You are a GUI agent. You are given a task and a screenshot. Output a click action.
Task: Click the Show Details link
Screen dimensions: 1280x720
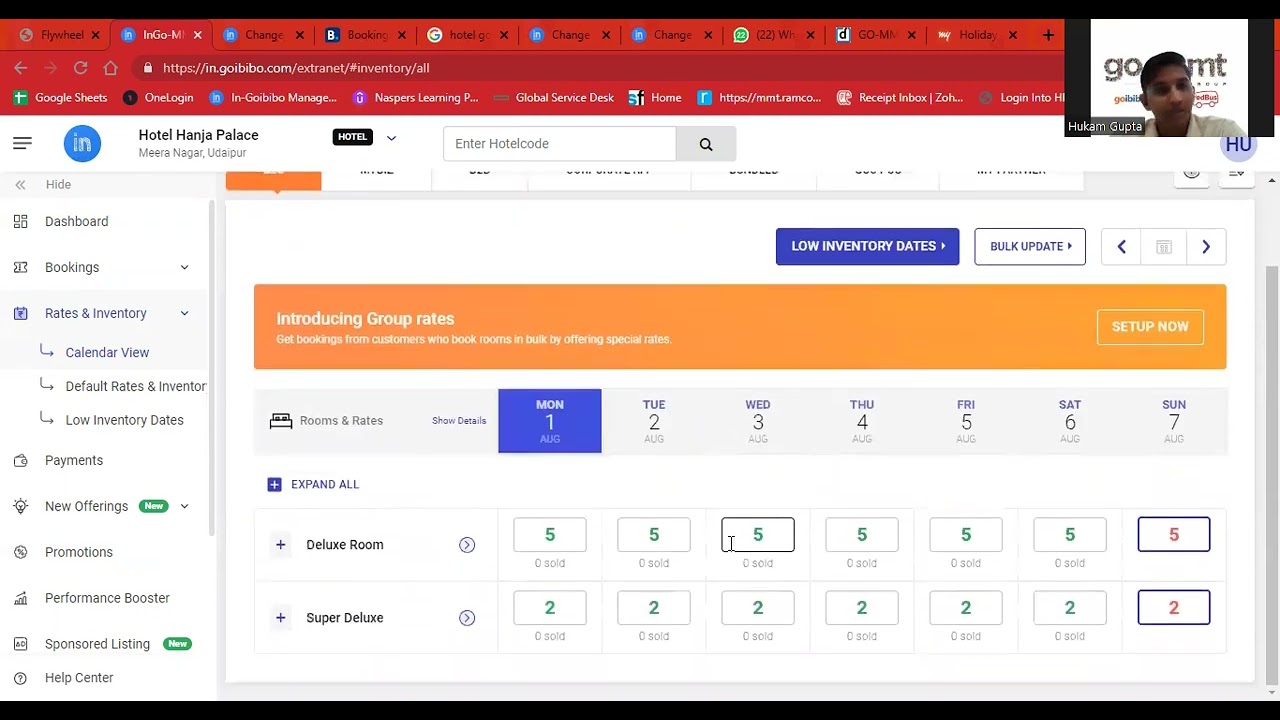459,421
